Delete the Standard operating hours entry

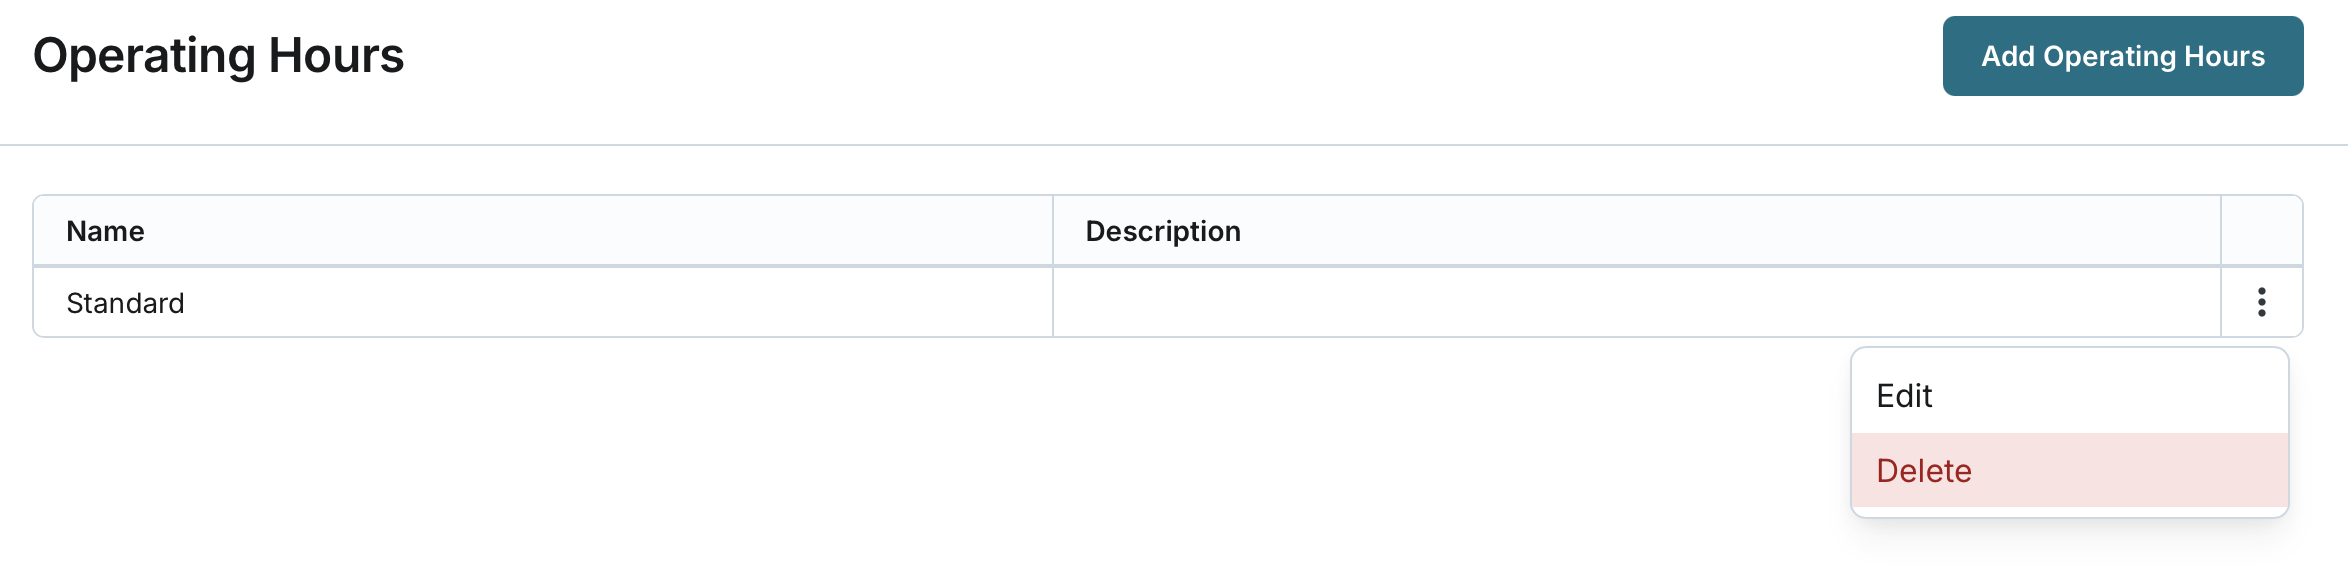pyautogui.click(x=1924, y=471)
